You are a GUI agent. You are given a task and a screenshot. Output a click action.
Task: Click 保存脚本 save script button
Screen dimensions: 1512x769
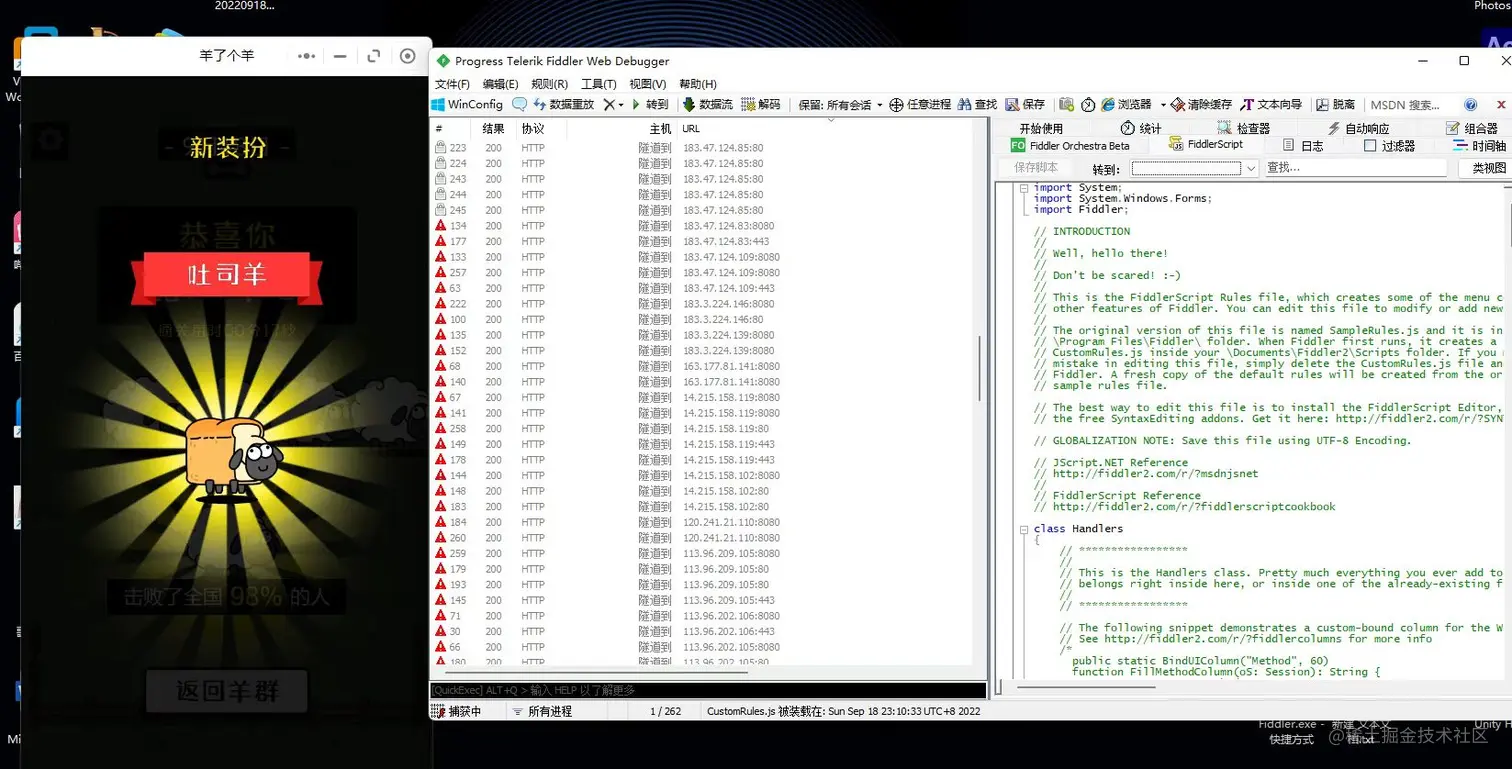coord(1035,168)
